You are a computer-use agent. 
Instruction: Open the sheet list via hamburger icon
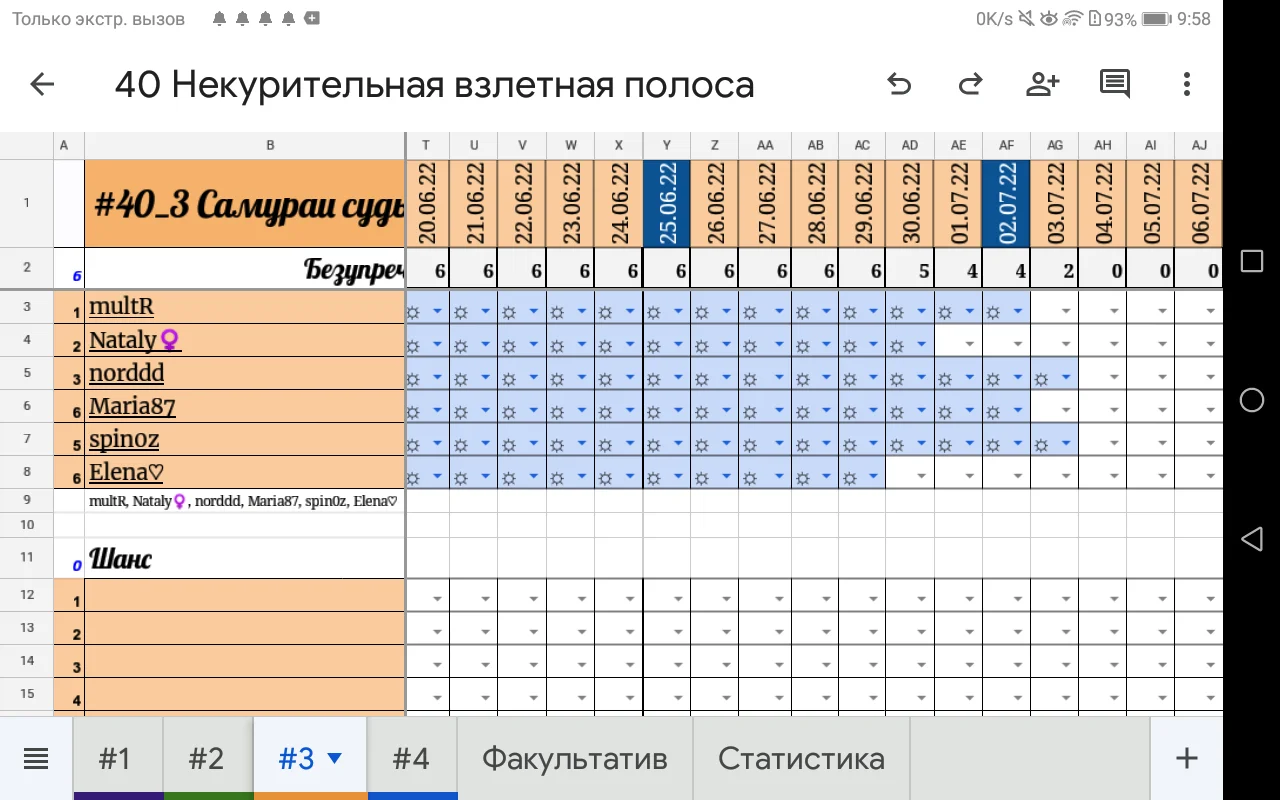pos(36,758)
